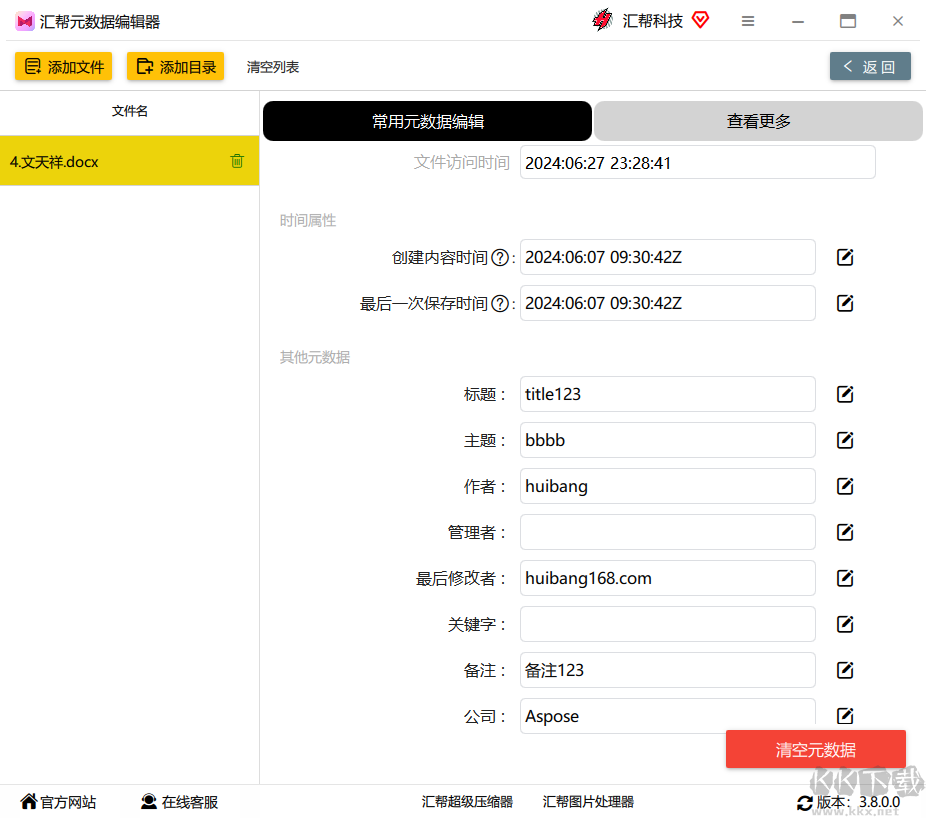Viewport: 926px width, 818px height.
Task: Switch to 查看更多 tab
Action: pyautogui.click(x=758, y=121)
